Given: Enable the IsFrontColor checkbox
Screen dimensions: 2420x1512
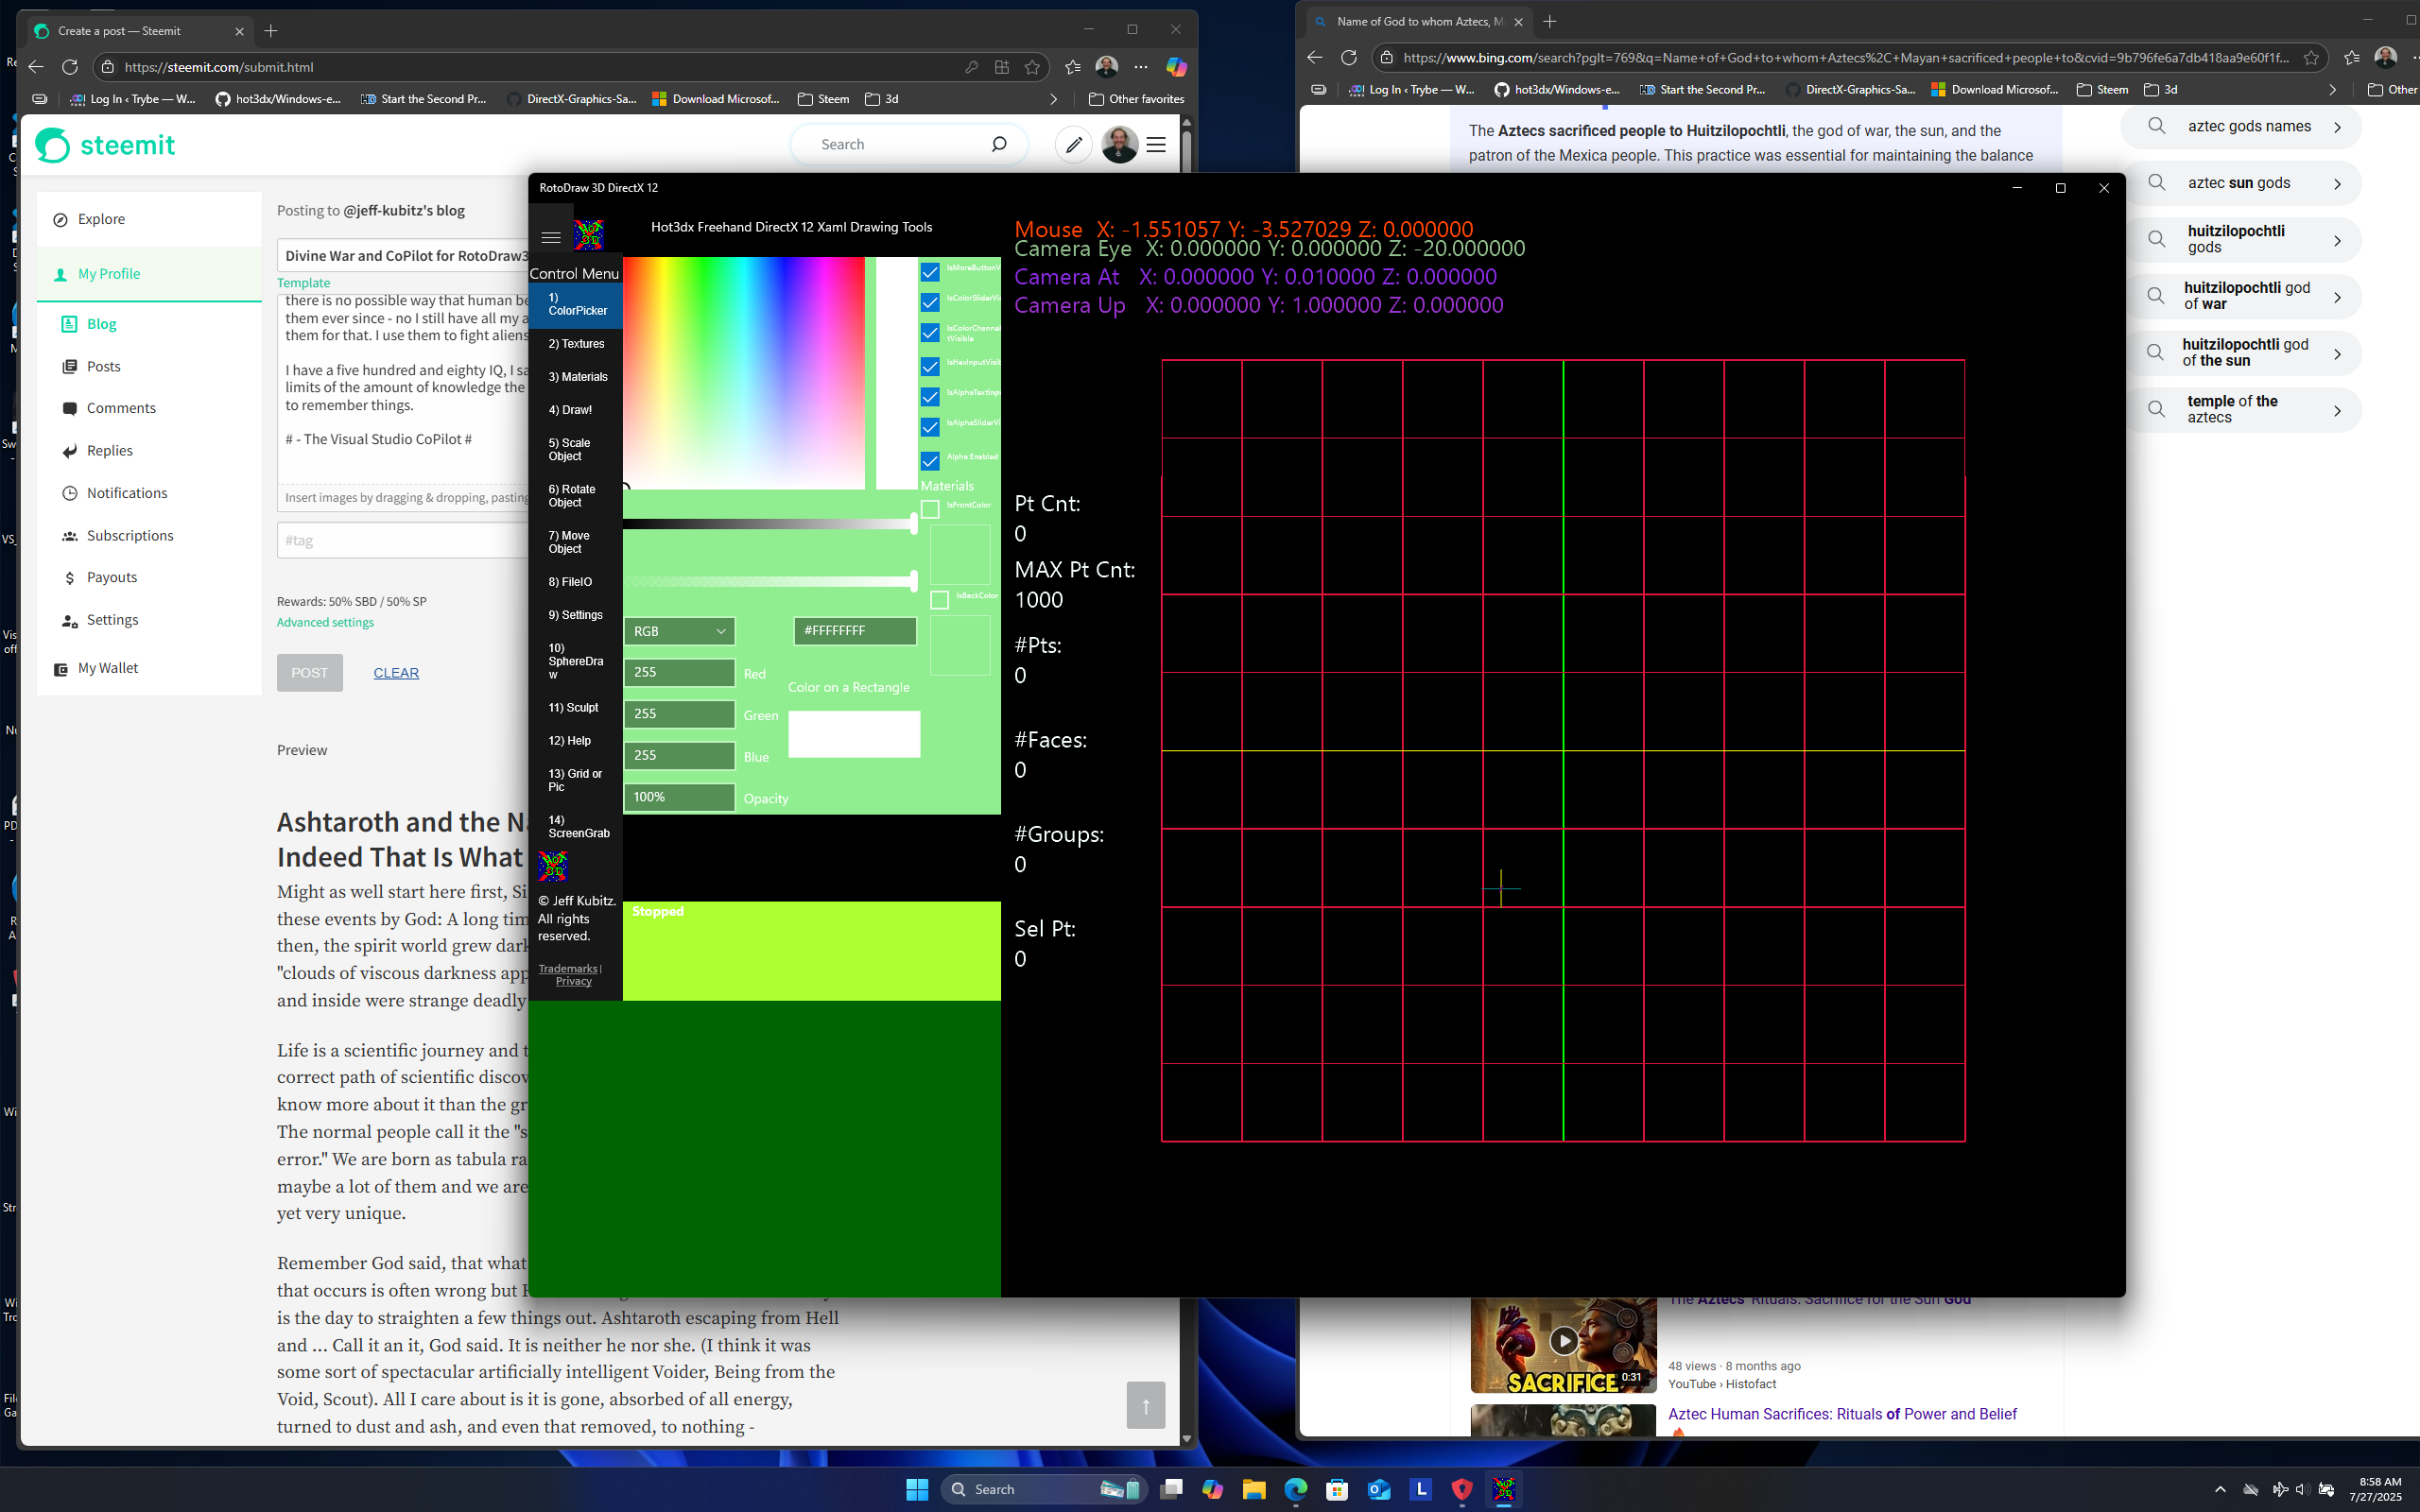Looking at the screenshot, I should [930, 509].
